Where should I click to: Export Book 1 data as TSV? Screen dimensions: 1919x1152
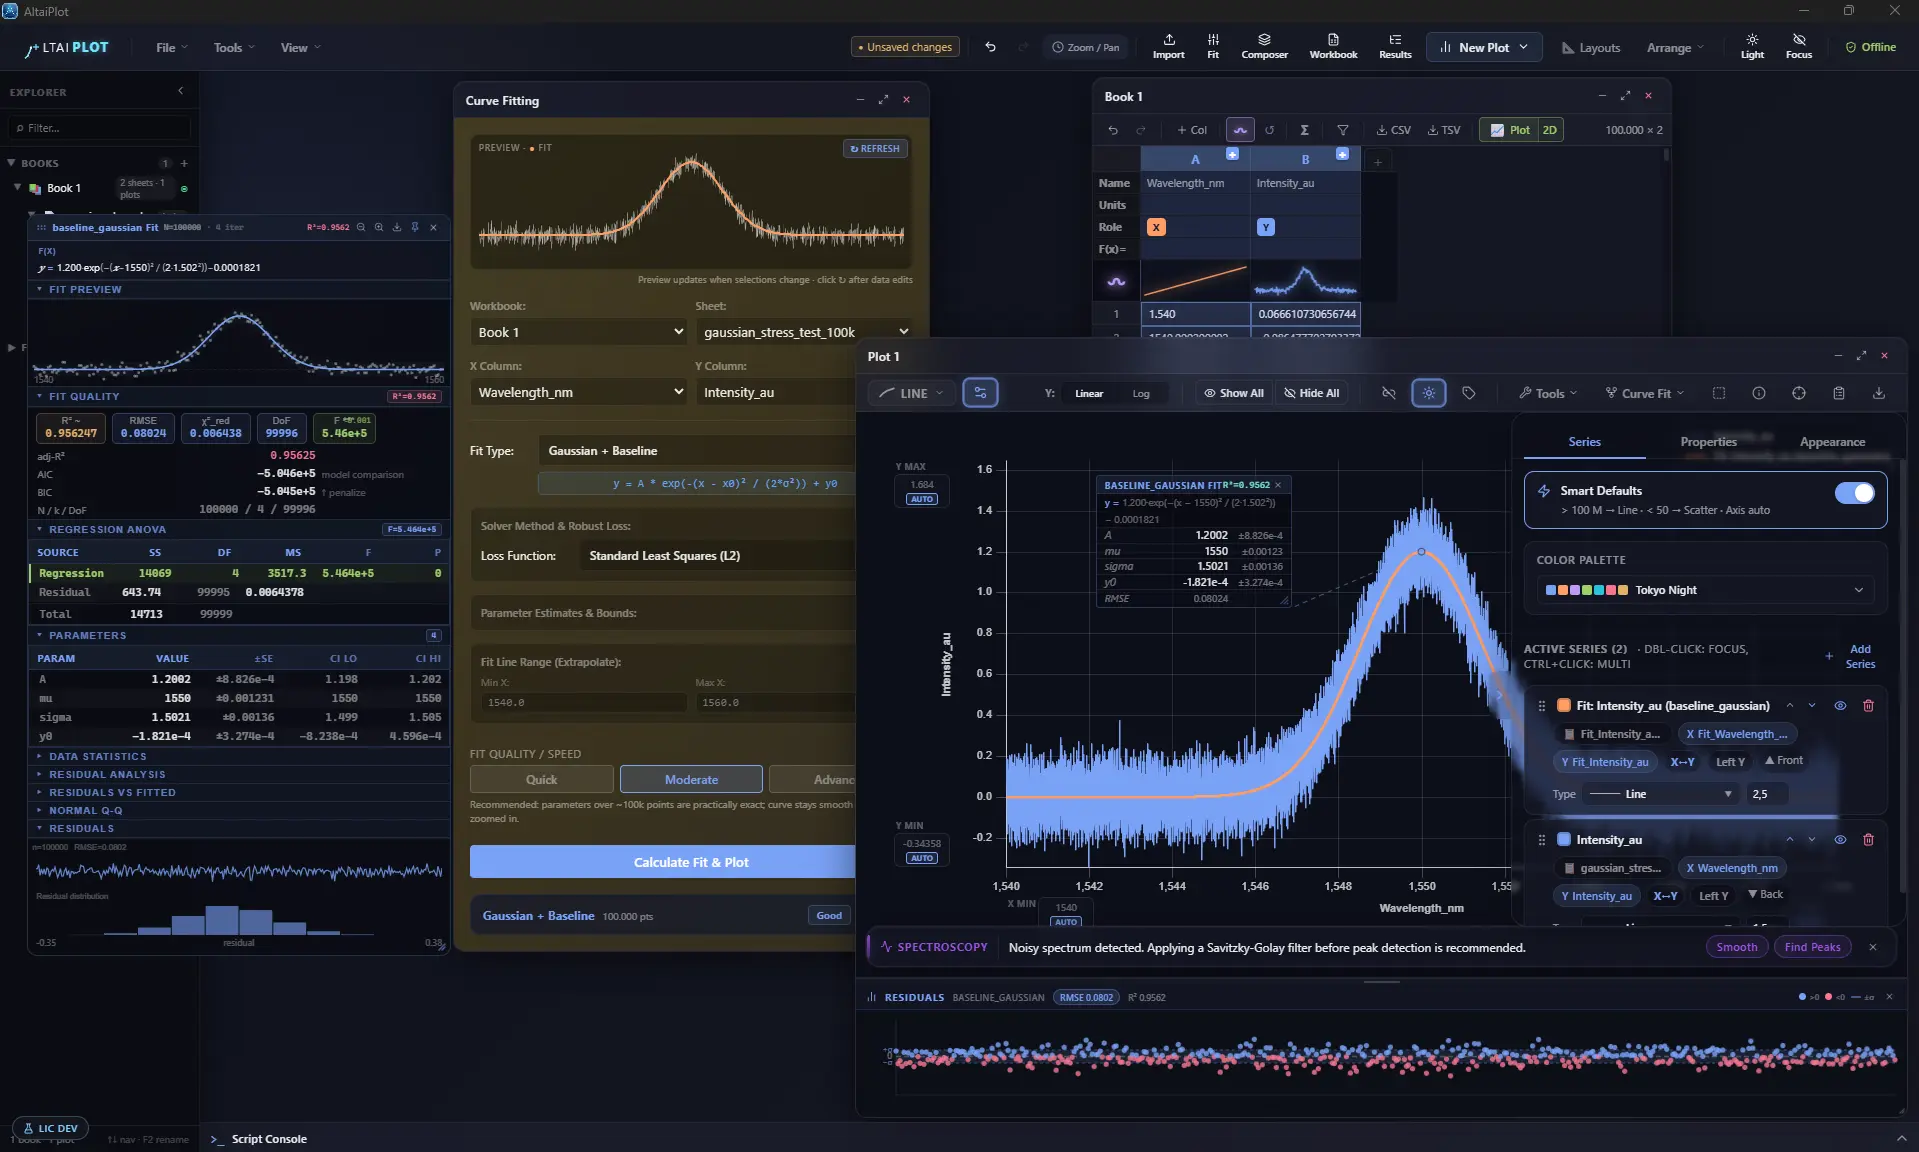coord(1444,130)
